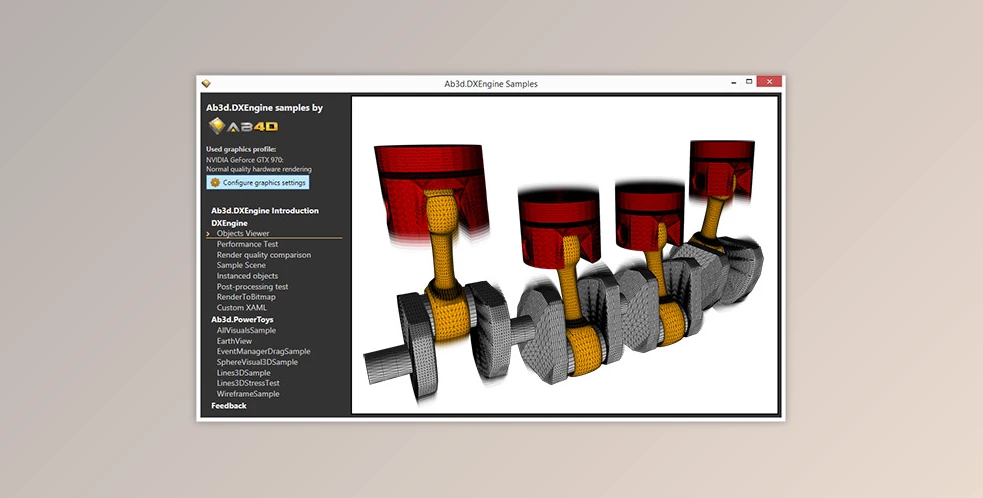This screenshot has width=983, height=498.
Task: Maximize the Ab3d.DXEngine Samples window
Action: tap(749, 82)
